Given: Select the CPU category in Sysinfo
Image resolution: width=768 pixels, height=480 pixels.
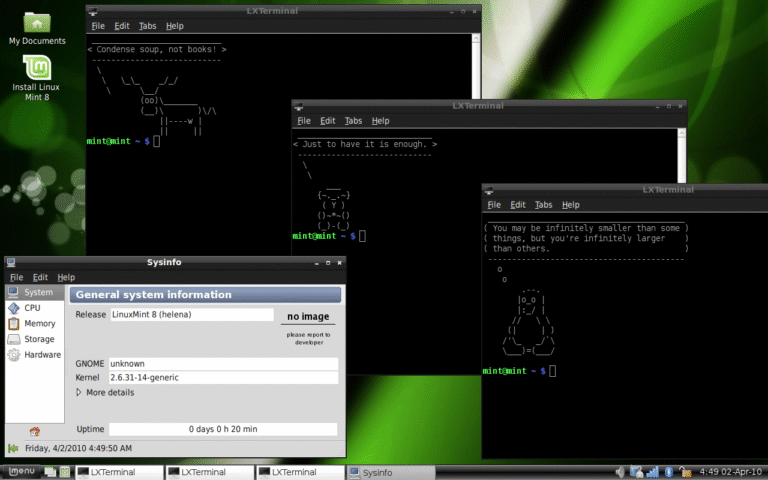Looking at the screenshot, I should point(32,308).
